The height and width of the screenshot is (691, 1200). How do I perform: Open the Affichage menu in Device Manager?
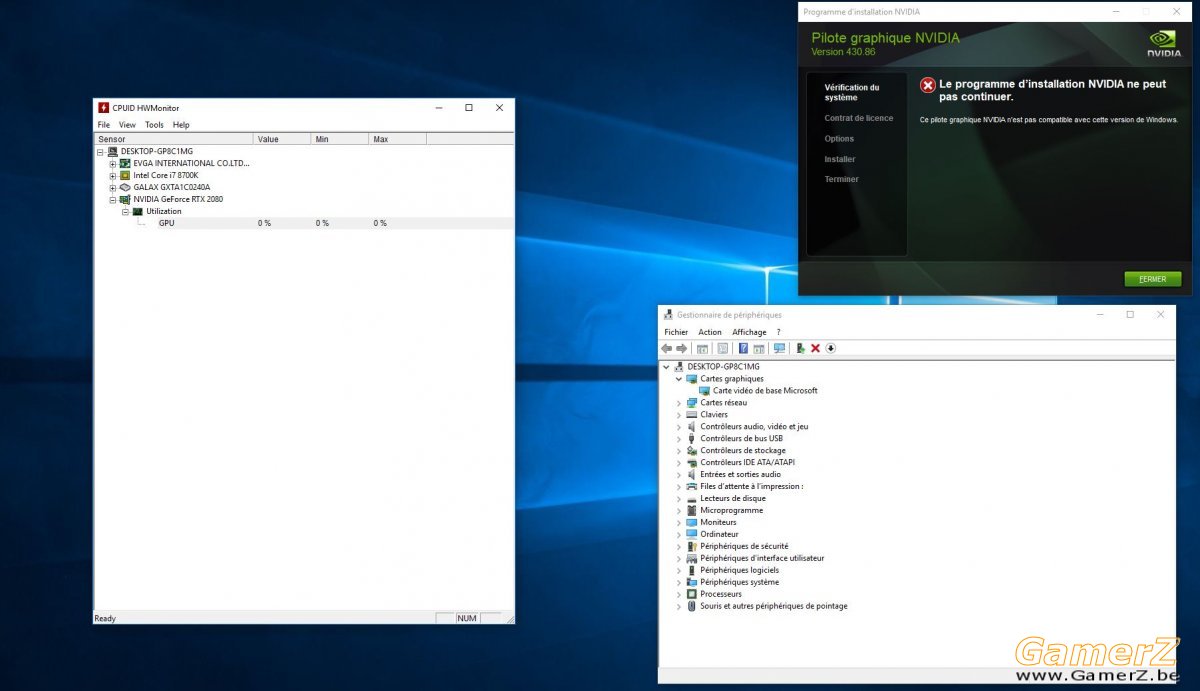[749, 332]
